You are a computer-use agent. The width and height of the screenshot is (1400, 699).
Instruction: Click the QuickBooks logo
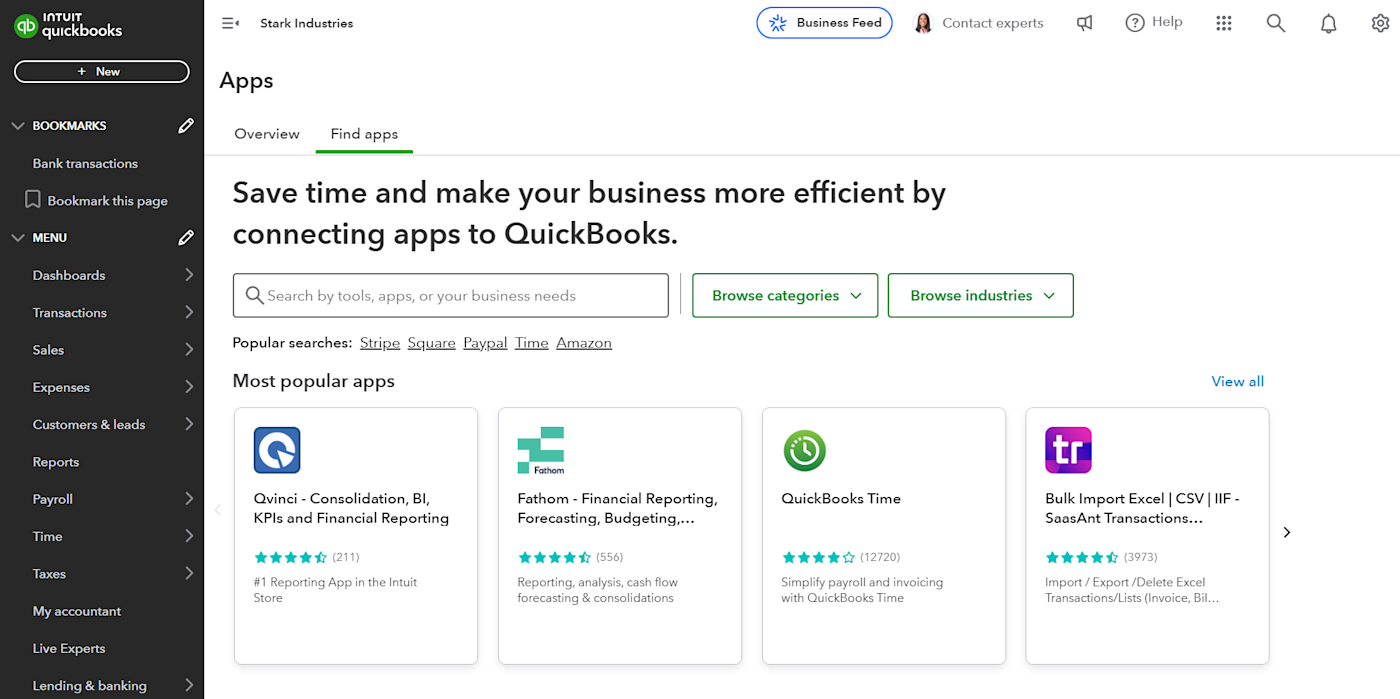68,25
